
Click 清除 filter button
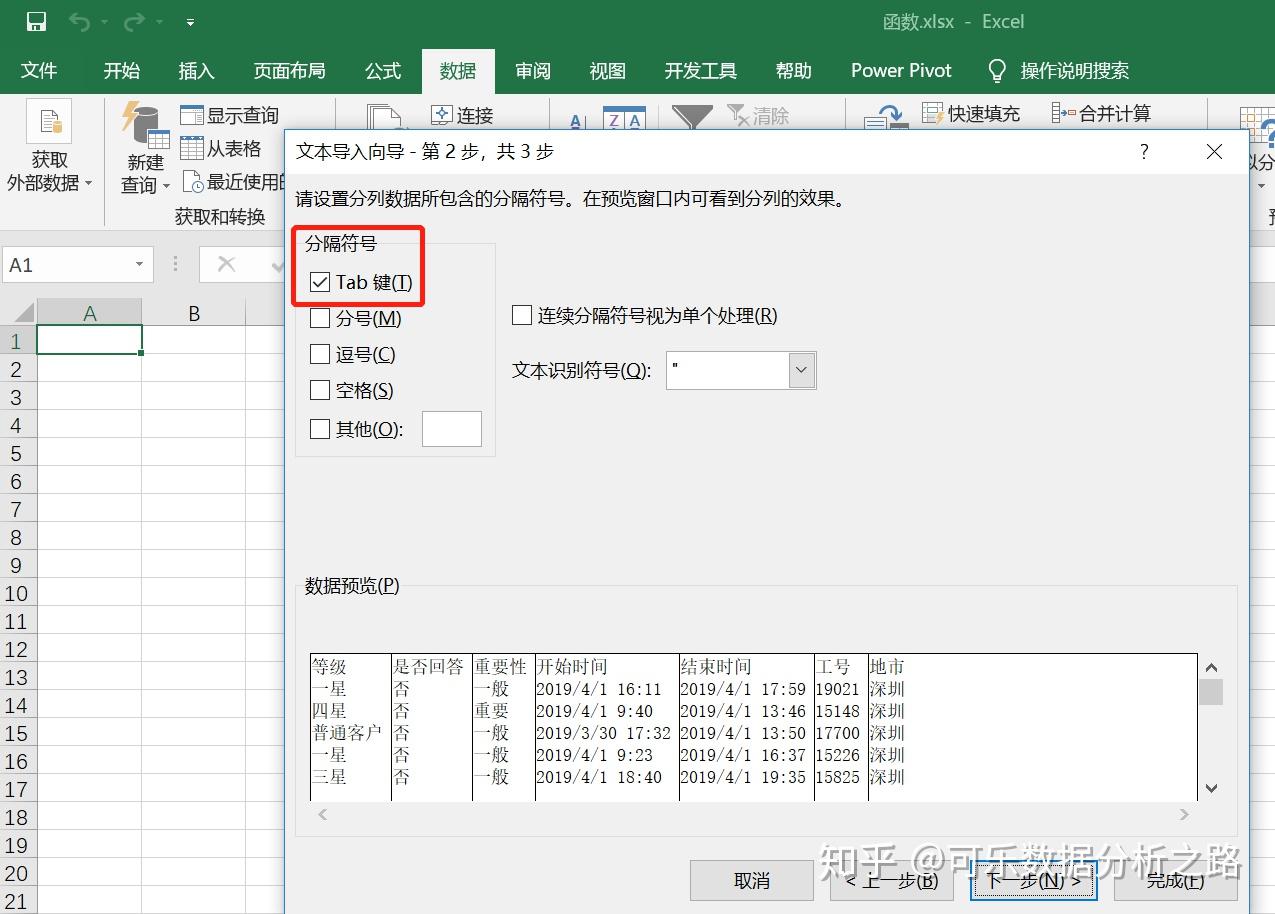(x=758, y=115)
